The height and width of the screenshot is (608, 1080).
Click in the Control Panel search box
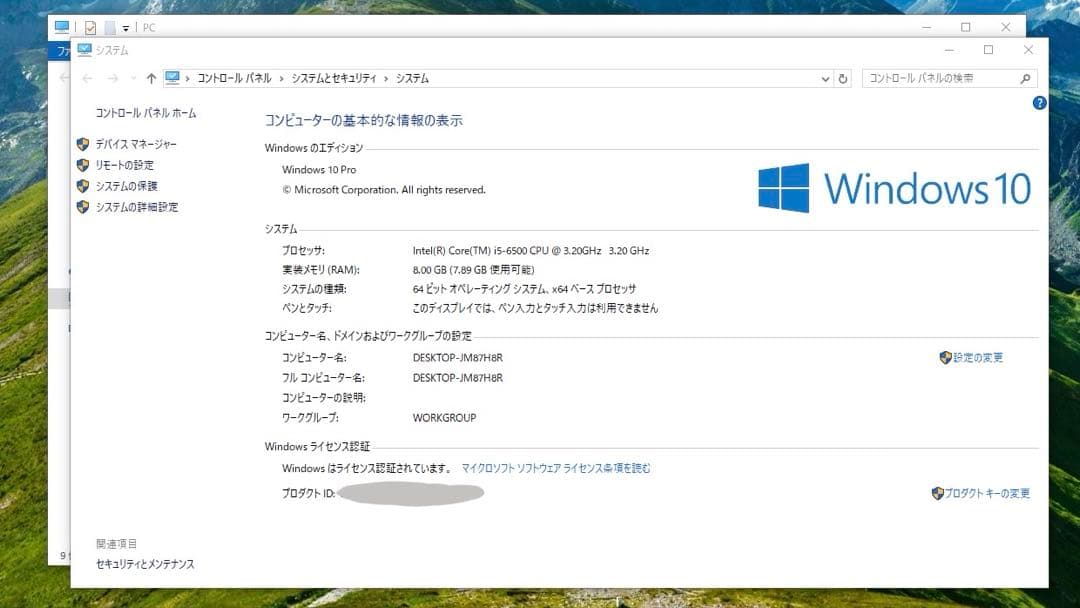(941, 78)
